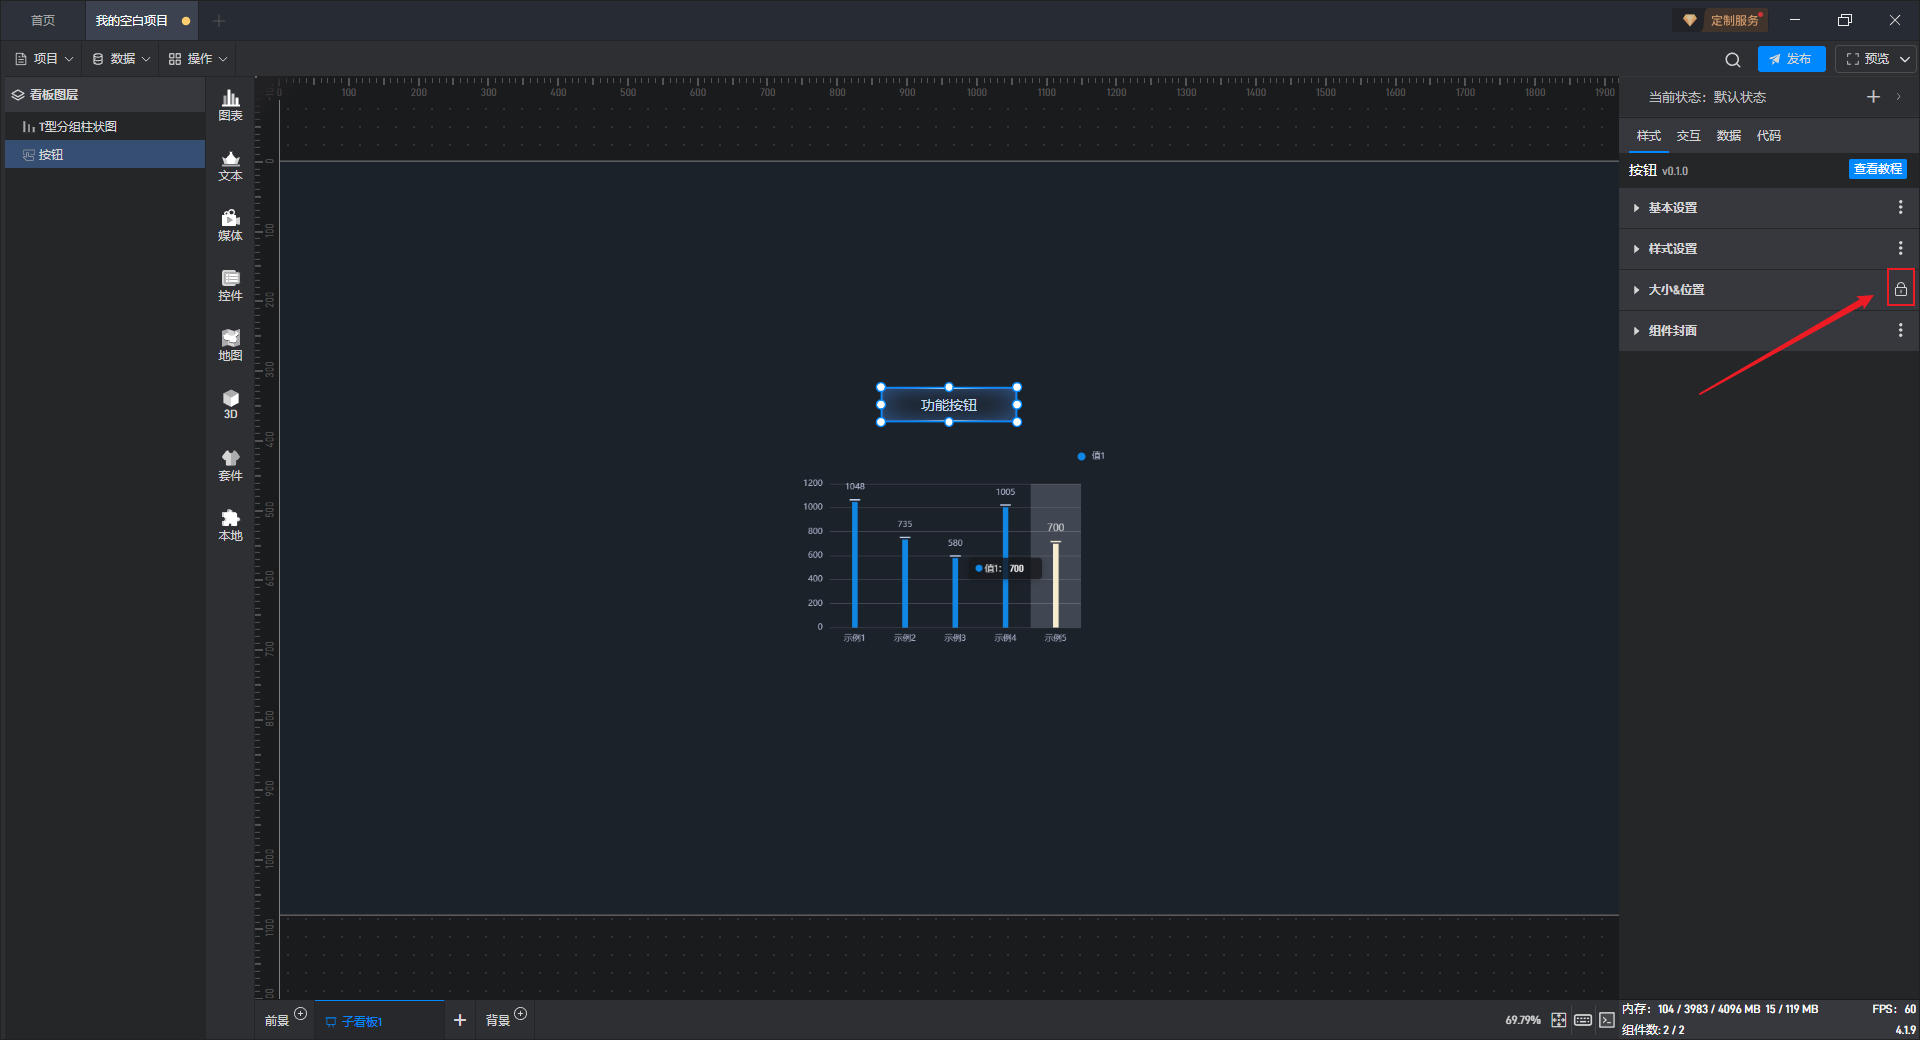Switch to the 首页 tab
Image resolution: width=1920 pixels, height=1040 pixels.
tap(43, 20)
